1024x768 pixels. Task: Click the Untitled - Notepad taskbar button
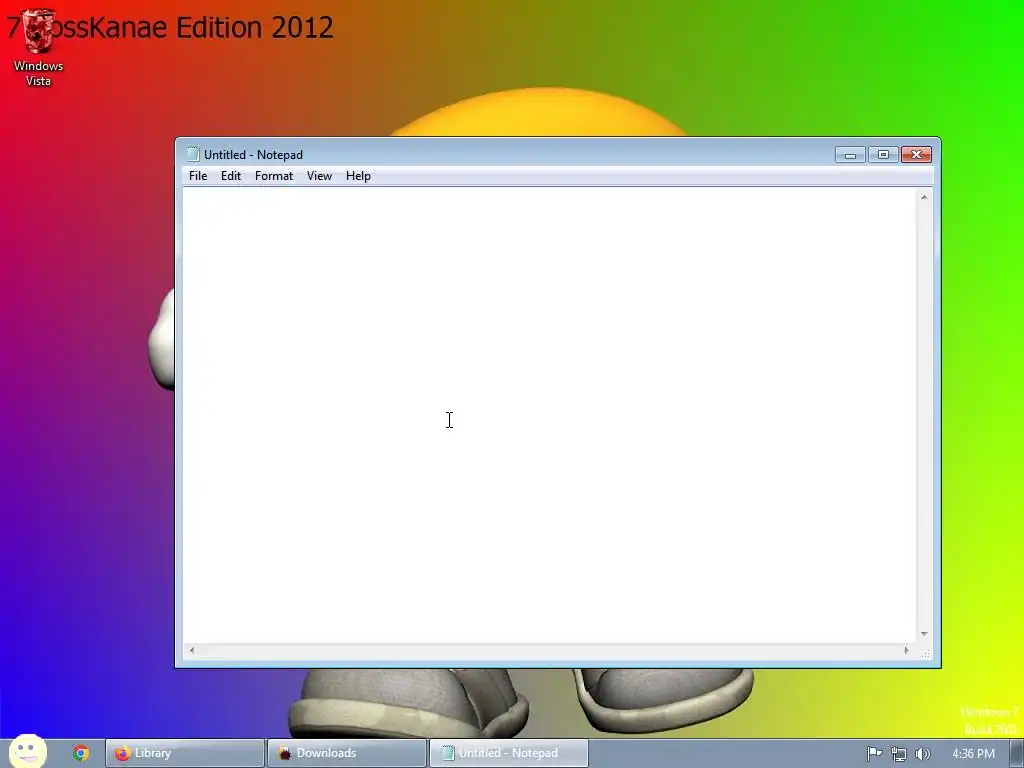509,753
